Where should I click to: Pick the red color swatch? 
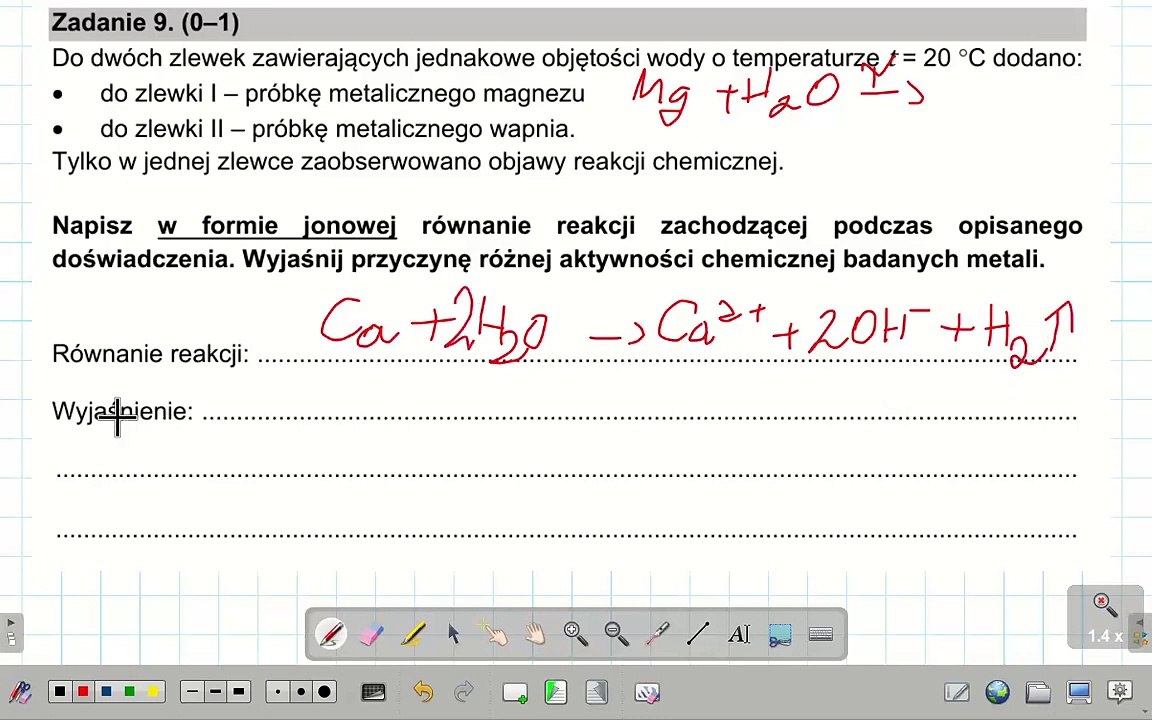(83, 691)
